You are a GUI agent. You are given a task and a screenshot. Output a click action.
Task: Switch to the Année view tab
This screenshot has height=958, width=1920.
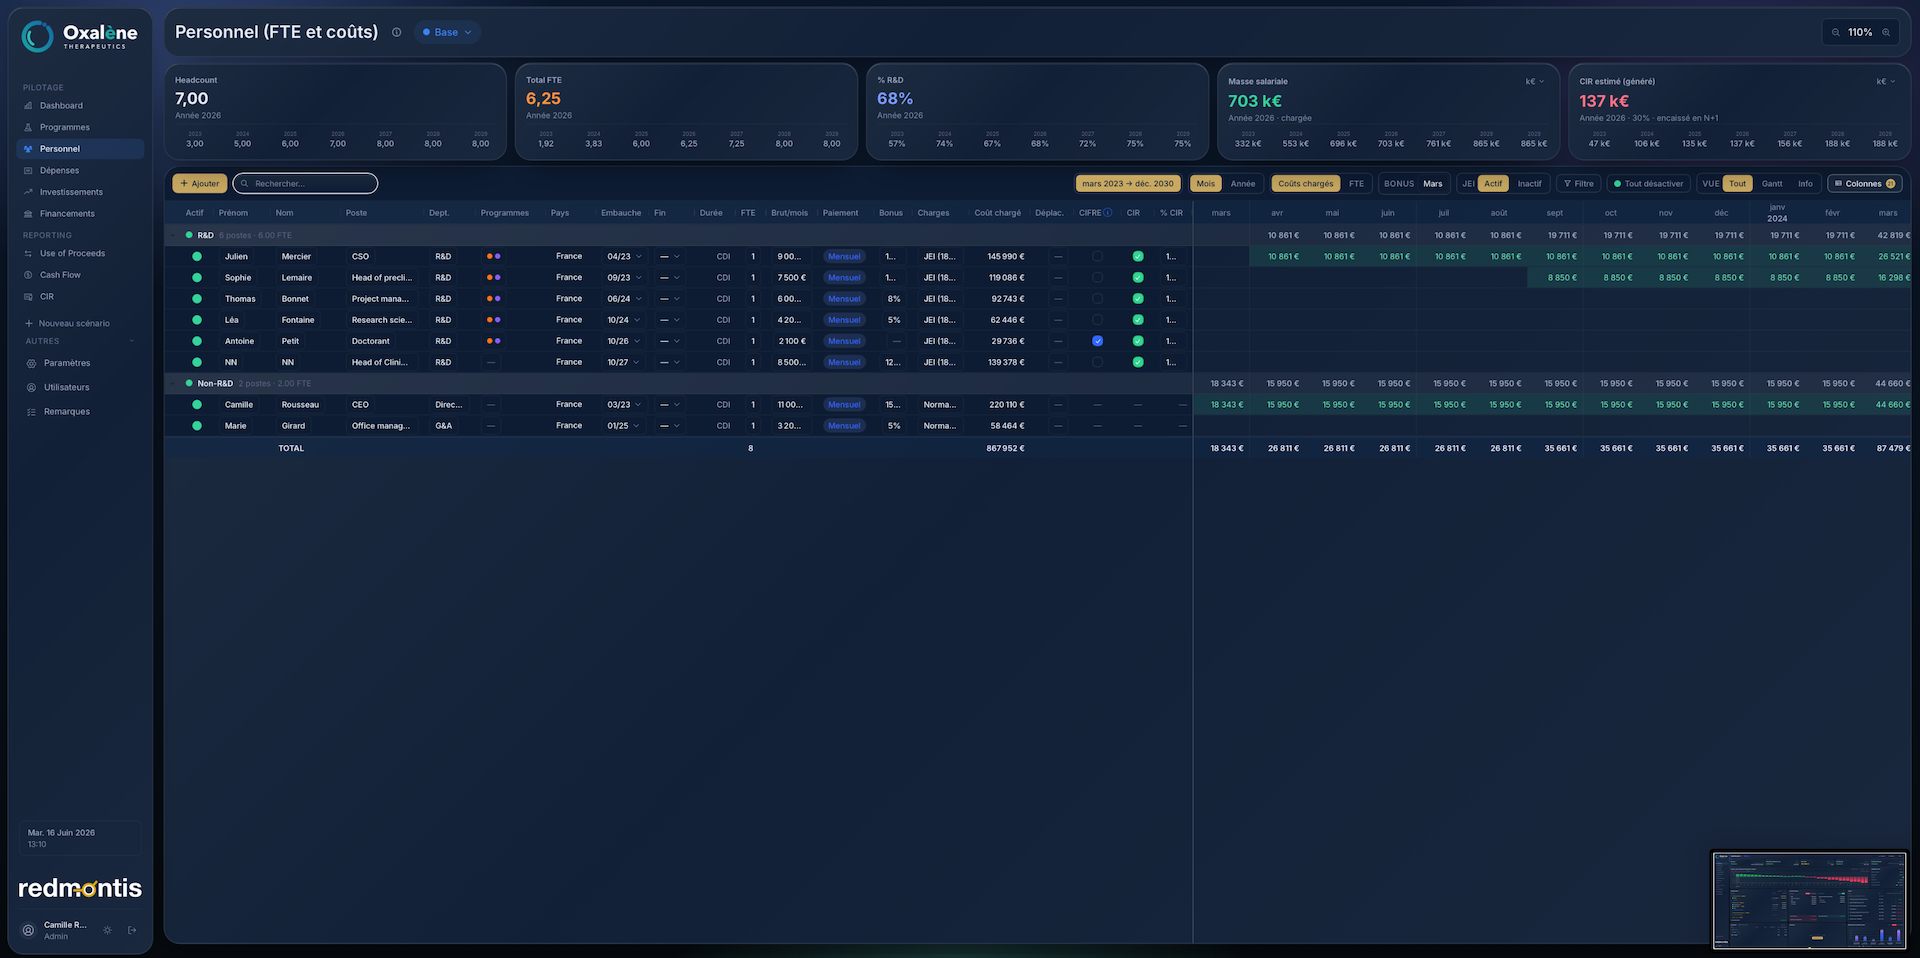click(x=1243, y=184)
